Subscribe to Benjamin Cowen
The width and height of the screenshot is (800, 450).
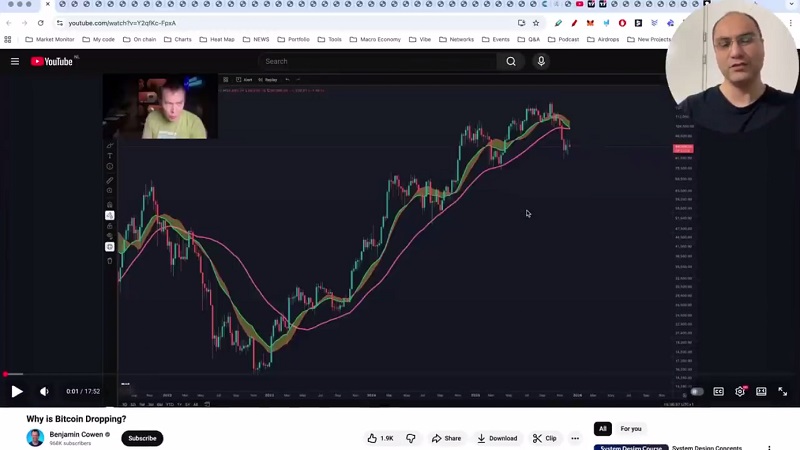tap(142, 438)
